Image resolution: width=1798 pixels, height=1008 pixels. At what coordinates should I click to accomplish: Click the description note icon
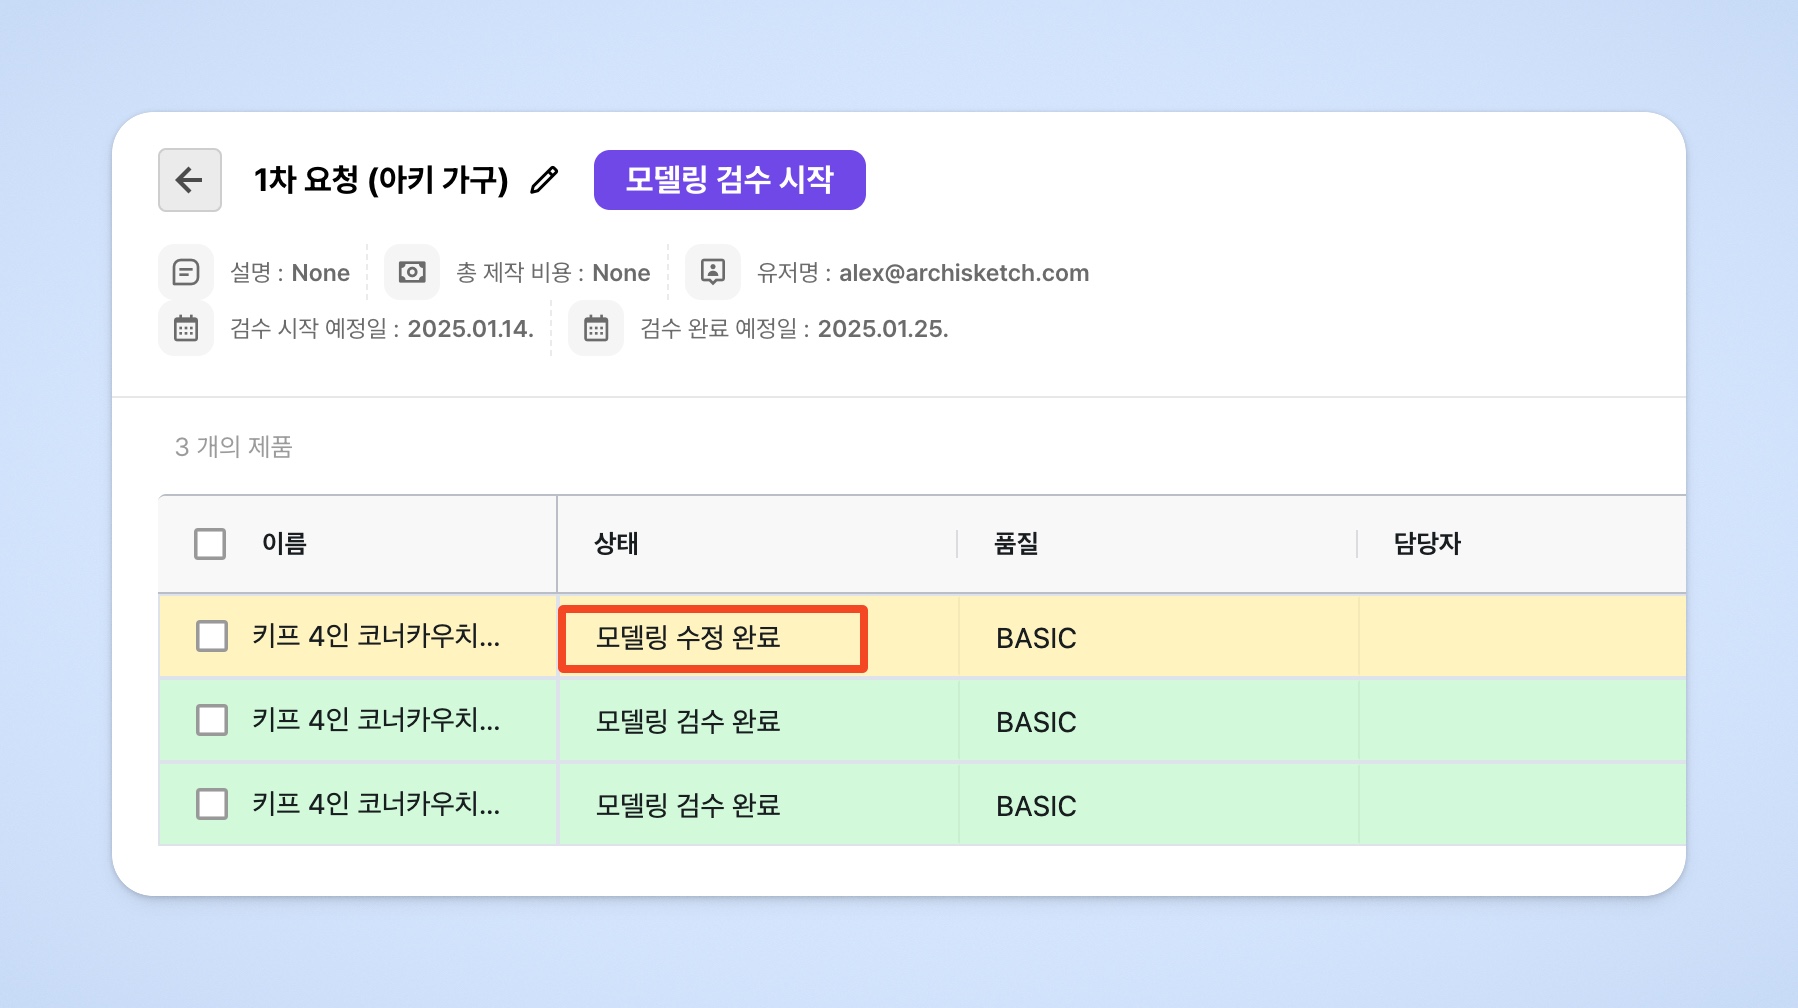tap(186, 272)
